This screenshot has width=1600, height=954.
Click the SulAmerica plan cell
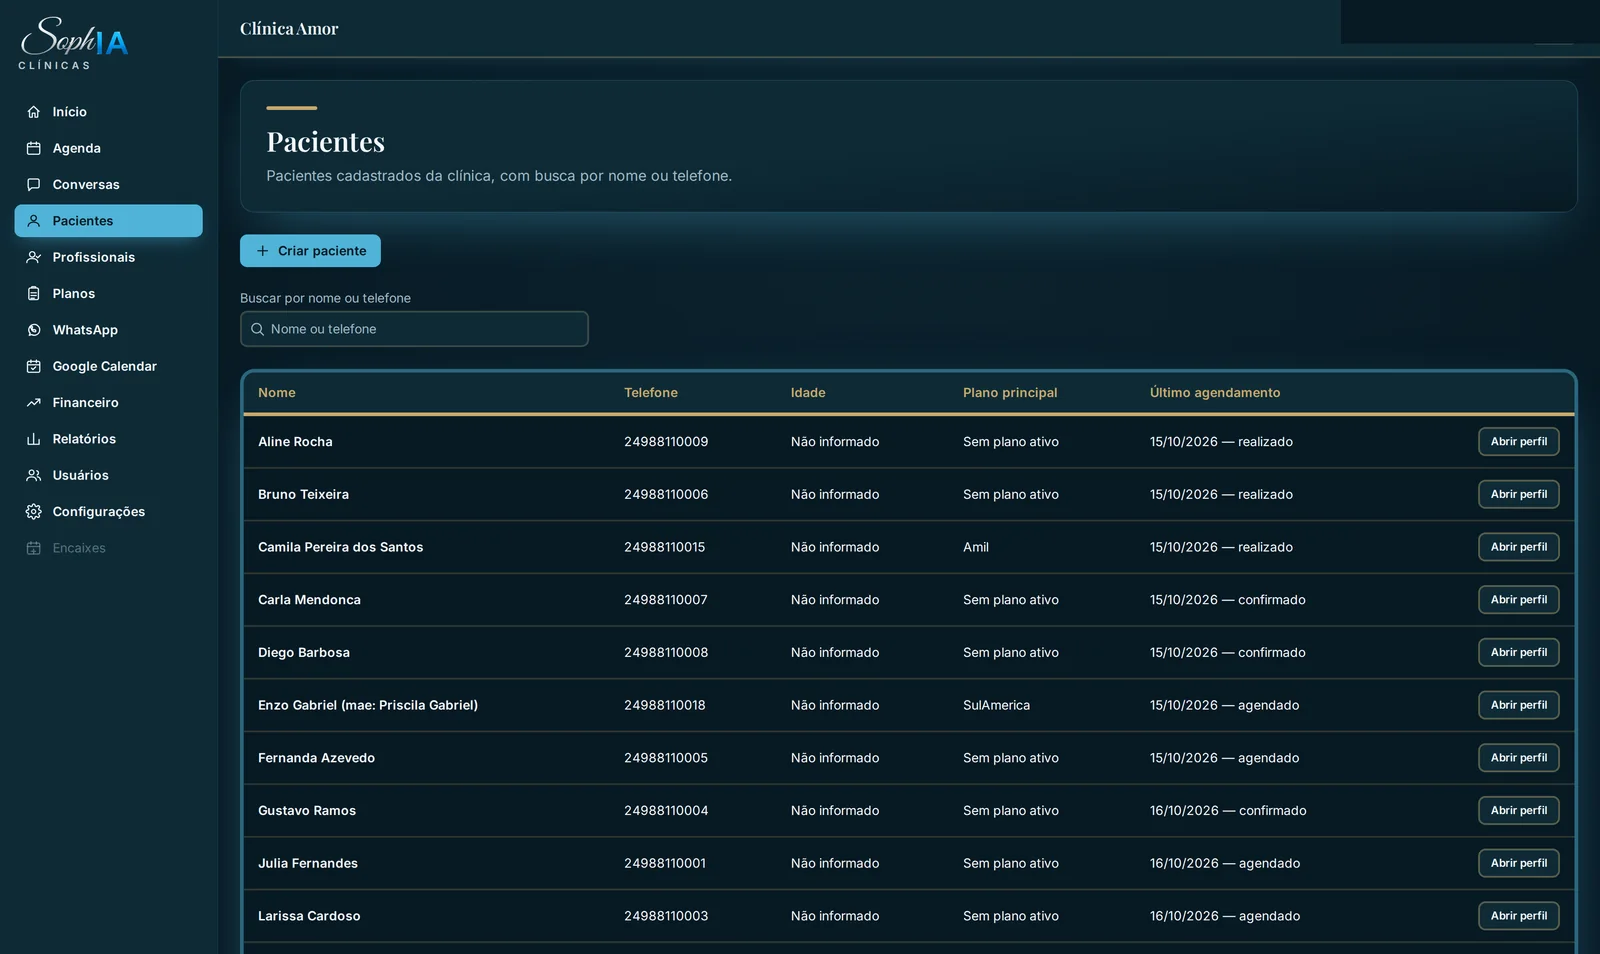point(996,705)
